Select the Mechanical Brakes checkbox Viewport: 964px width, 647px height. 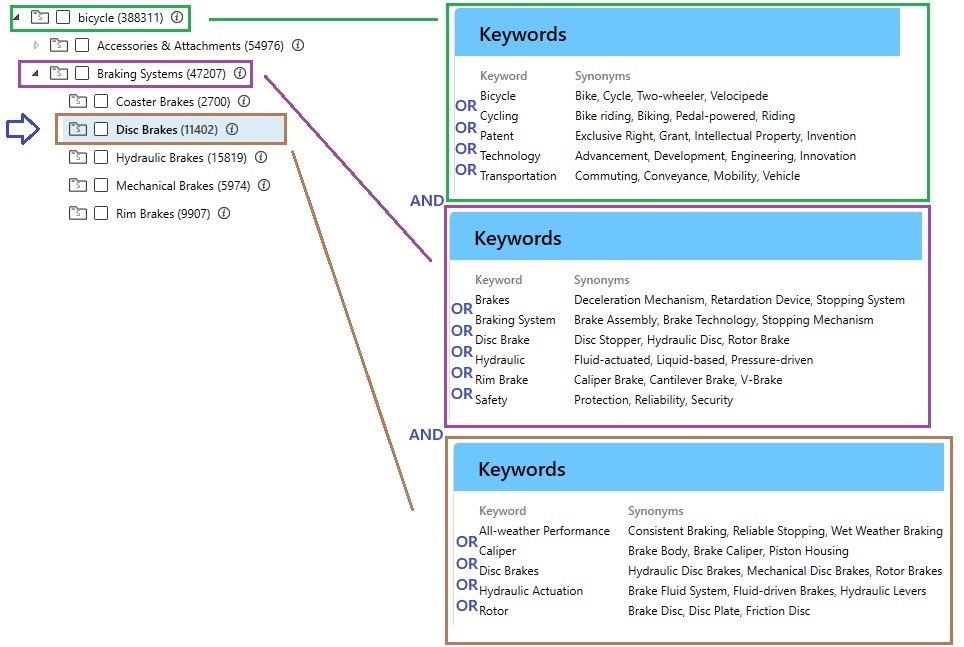pos(101,185)
